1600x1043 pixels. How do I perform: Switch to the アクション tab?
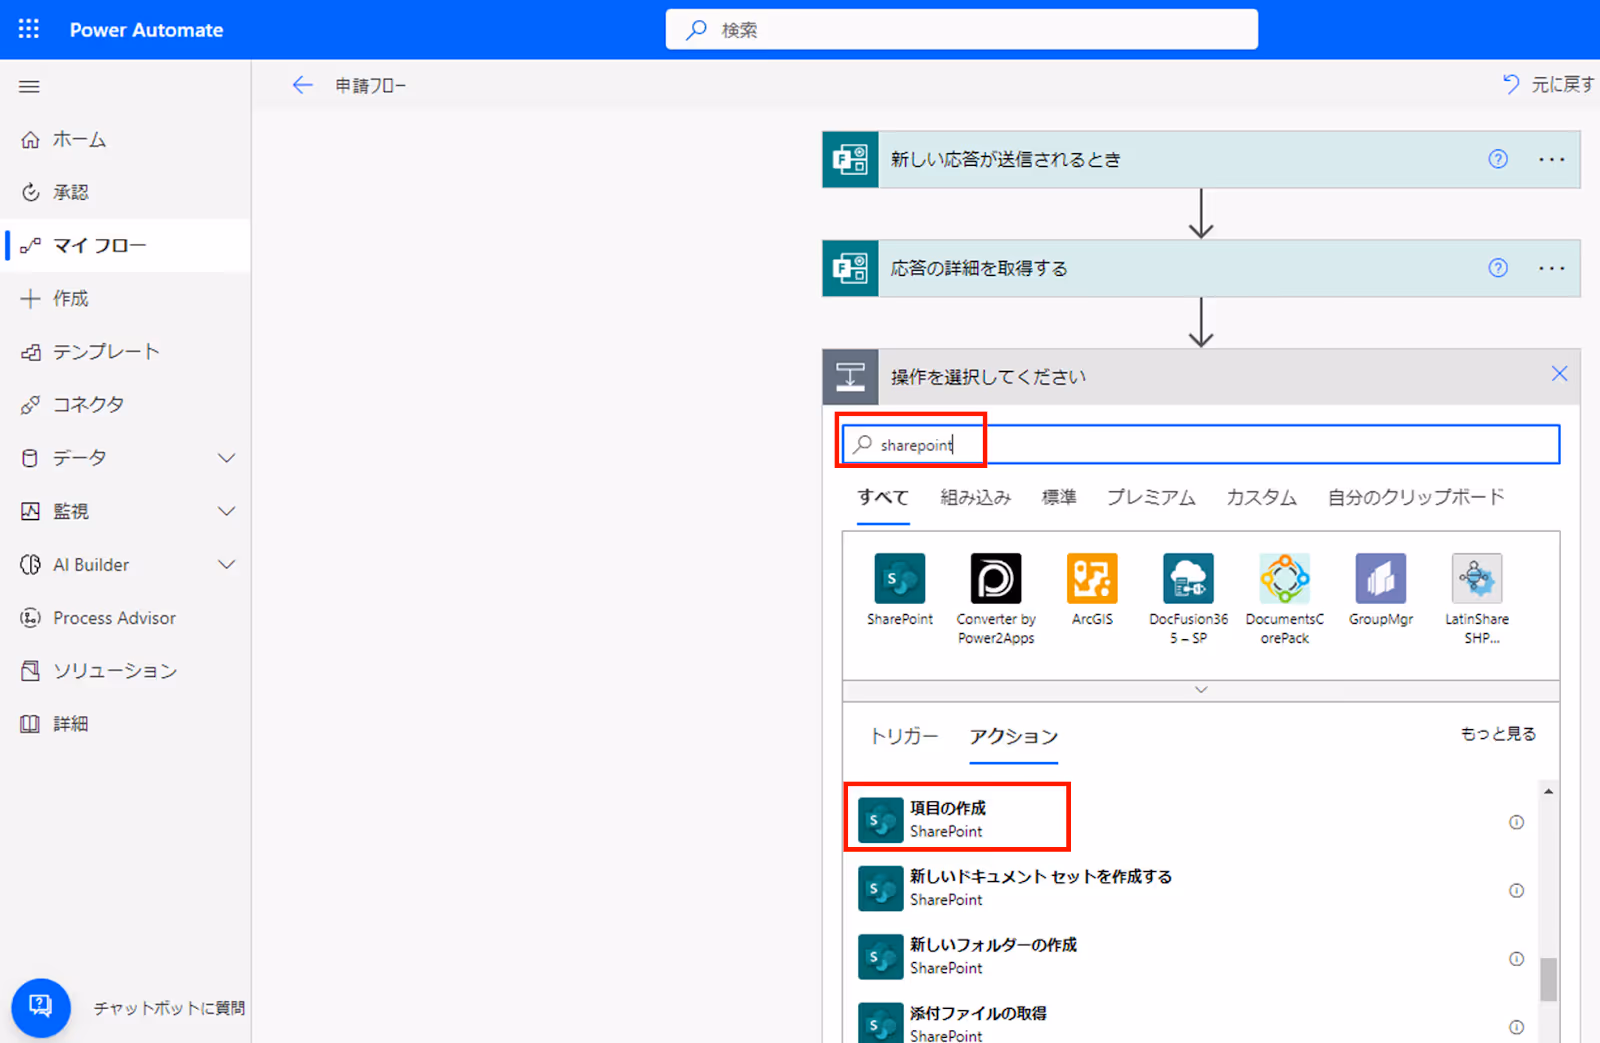(1013, 736)
